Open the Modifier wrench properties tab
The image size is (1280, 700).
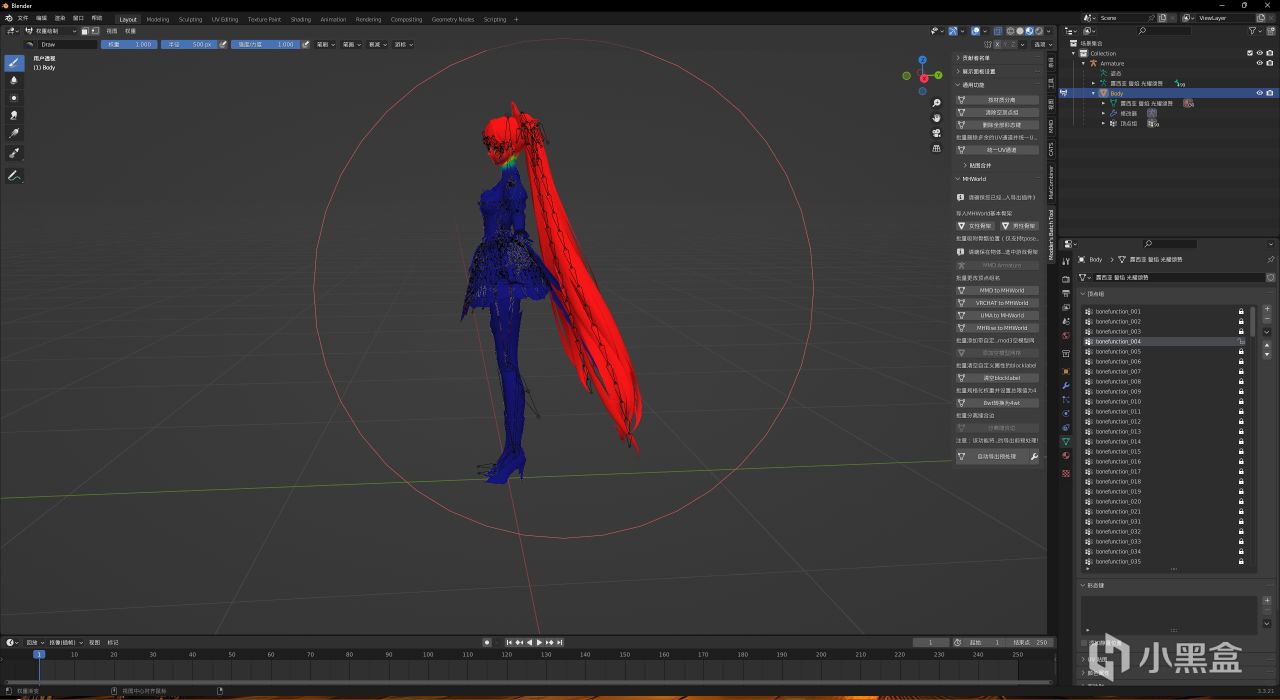pos(1066,385)
